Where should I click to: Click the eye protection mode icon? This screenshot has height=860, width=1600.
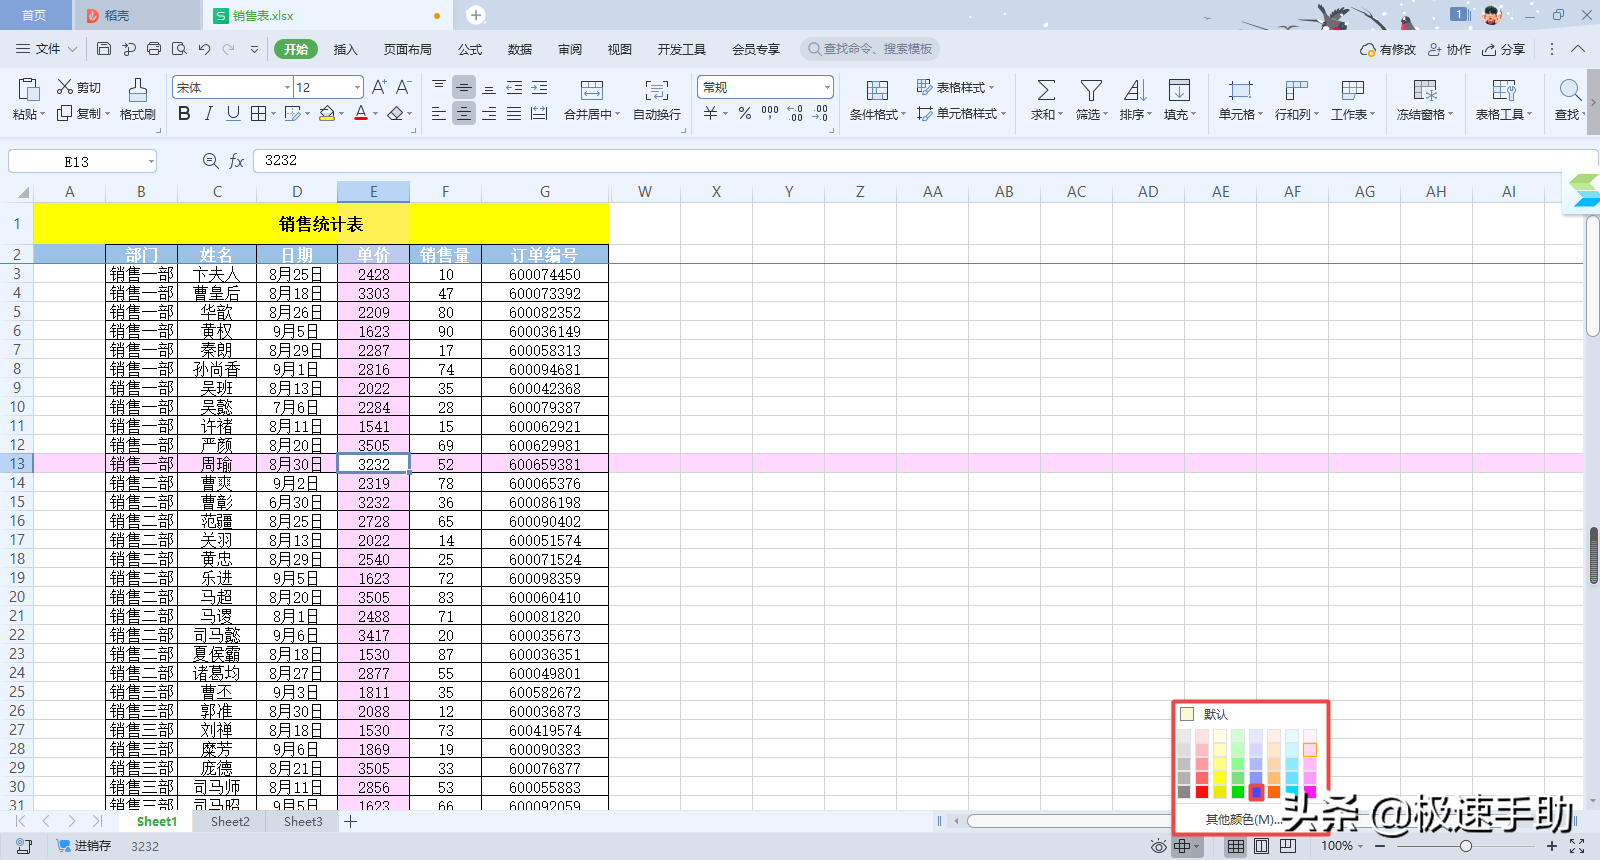[x=1158, y=846]
